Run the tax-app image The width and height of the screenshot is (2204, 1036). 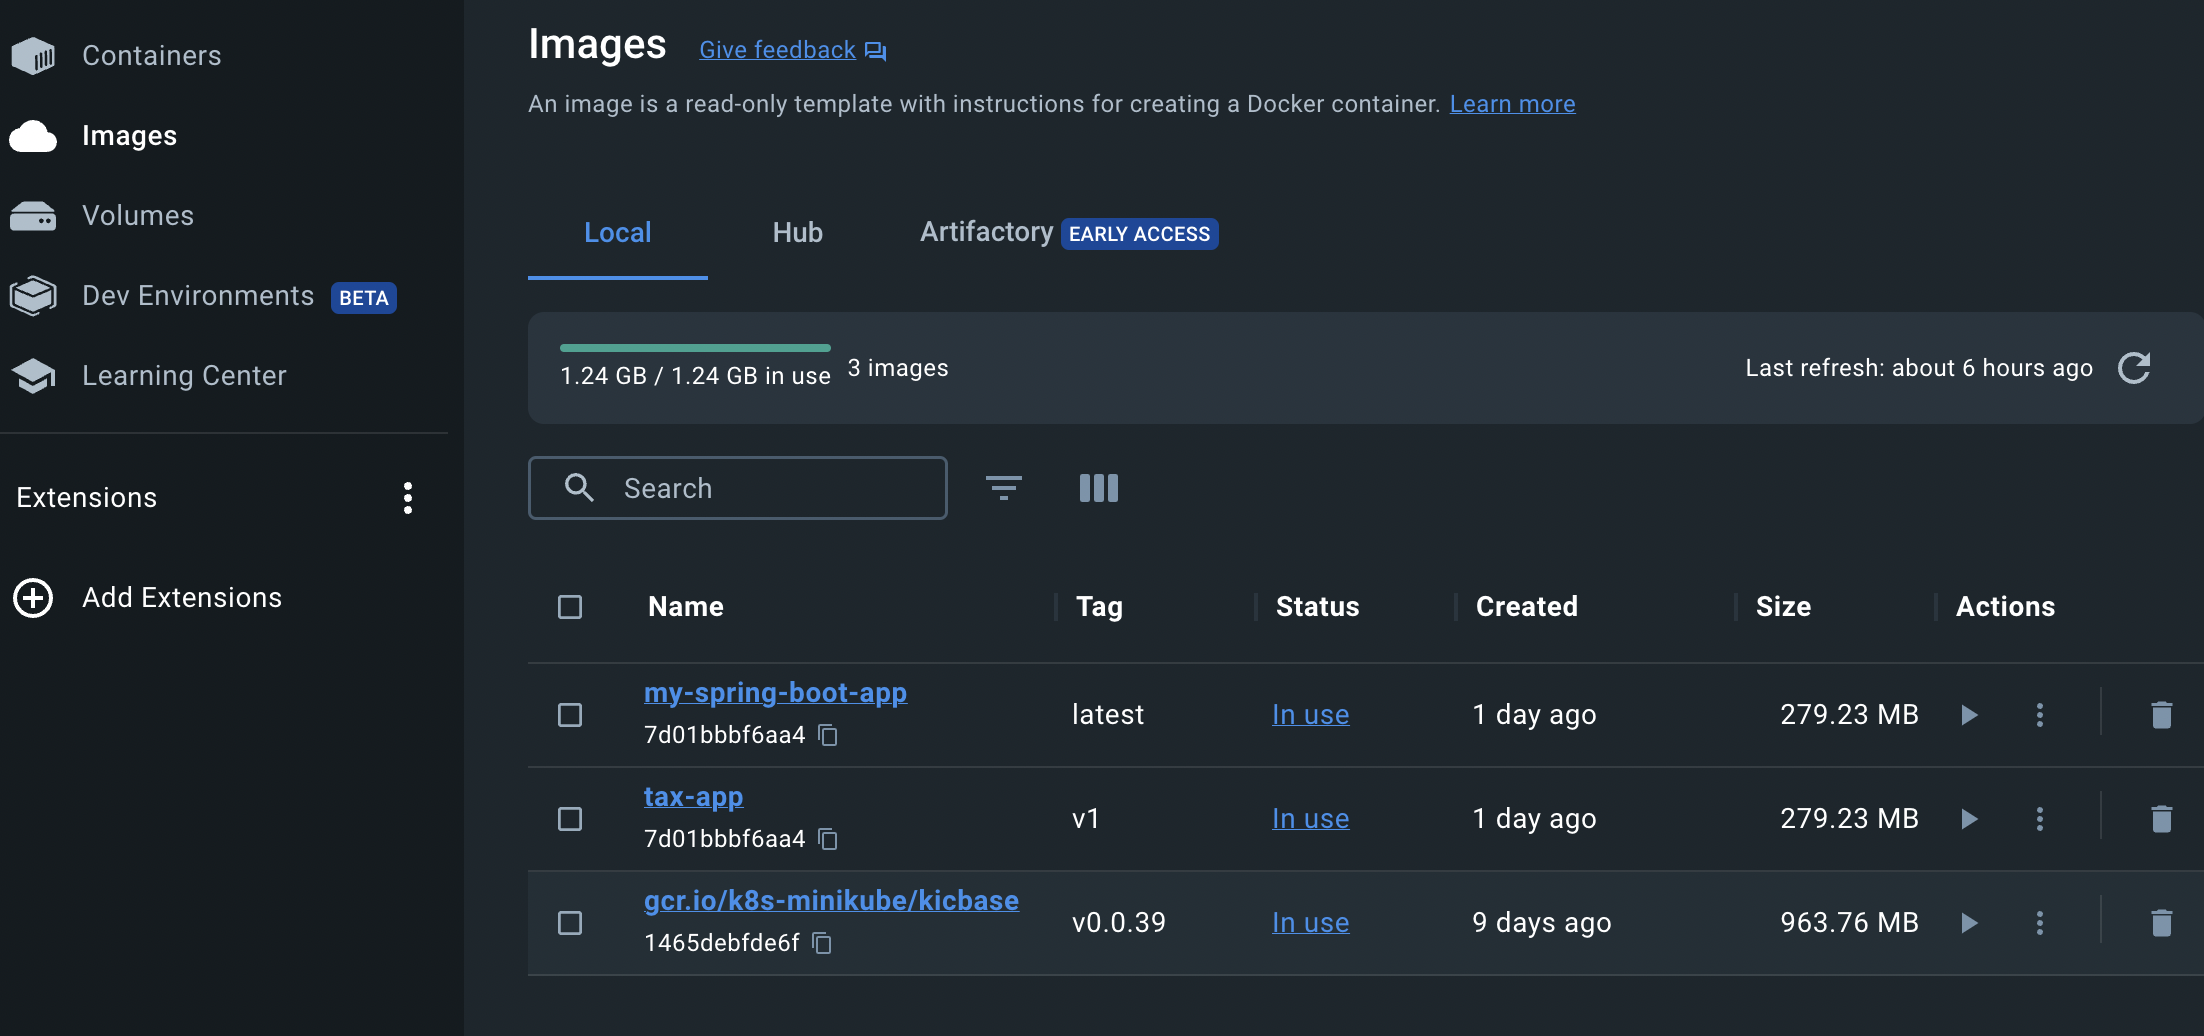[x=1969, y=819]
